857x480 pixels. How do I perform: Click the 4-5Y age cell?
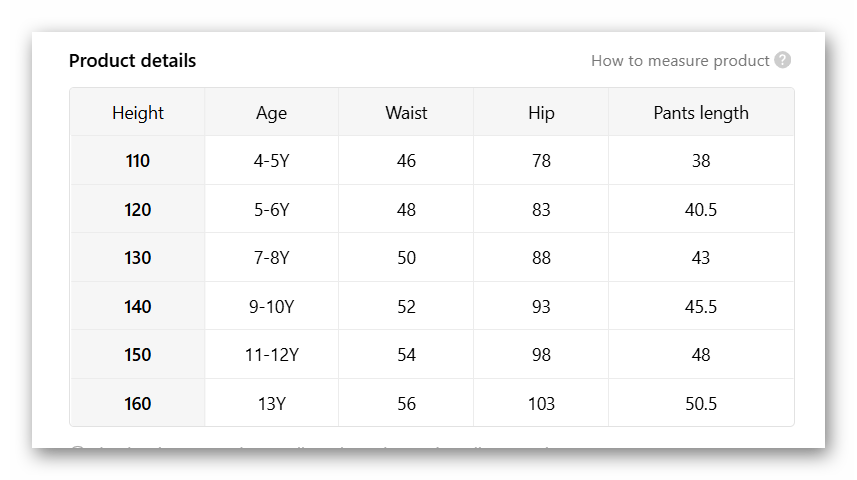pos(271,161)
